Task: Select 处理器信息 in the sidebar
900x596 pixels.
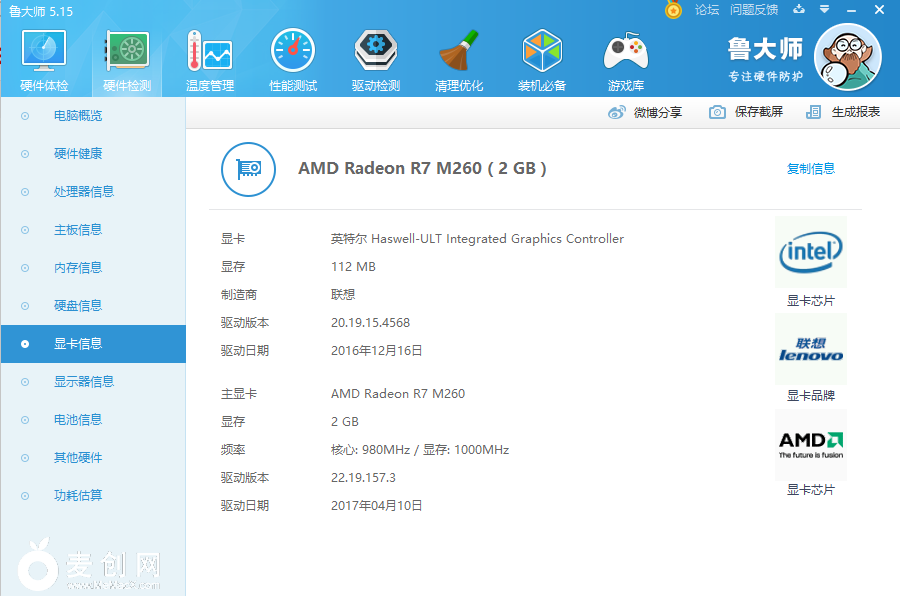Action: pyautogui.click(x=84, y=192)
